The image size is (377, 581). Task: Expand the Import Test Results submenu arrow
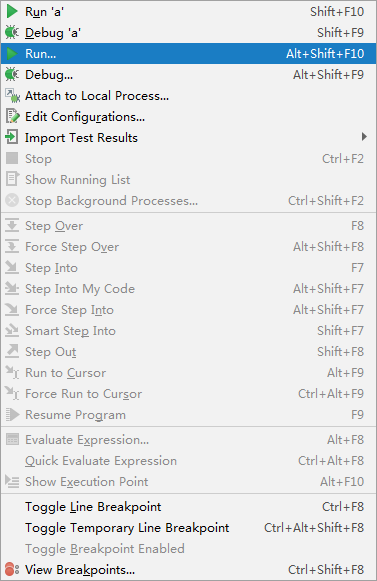pos(364,137)
